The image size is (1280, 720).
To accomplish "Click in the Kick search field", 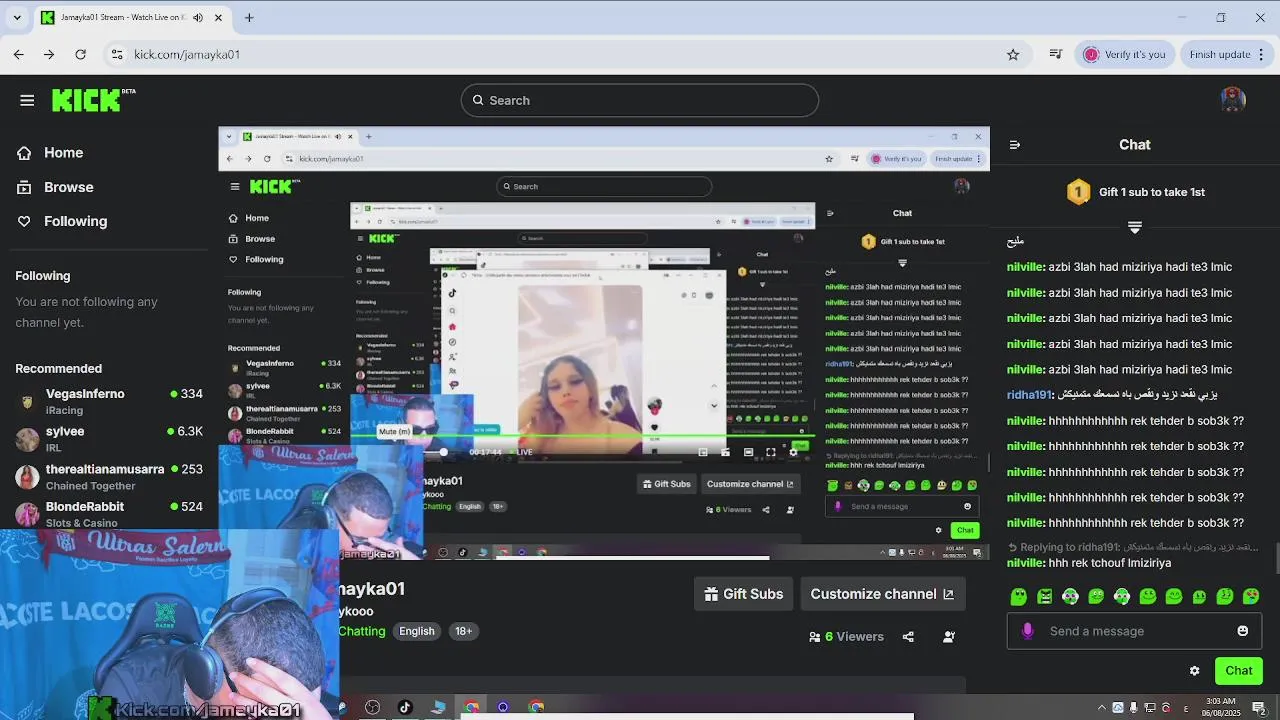I will pos(640,100).
